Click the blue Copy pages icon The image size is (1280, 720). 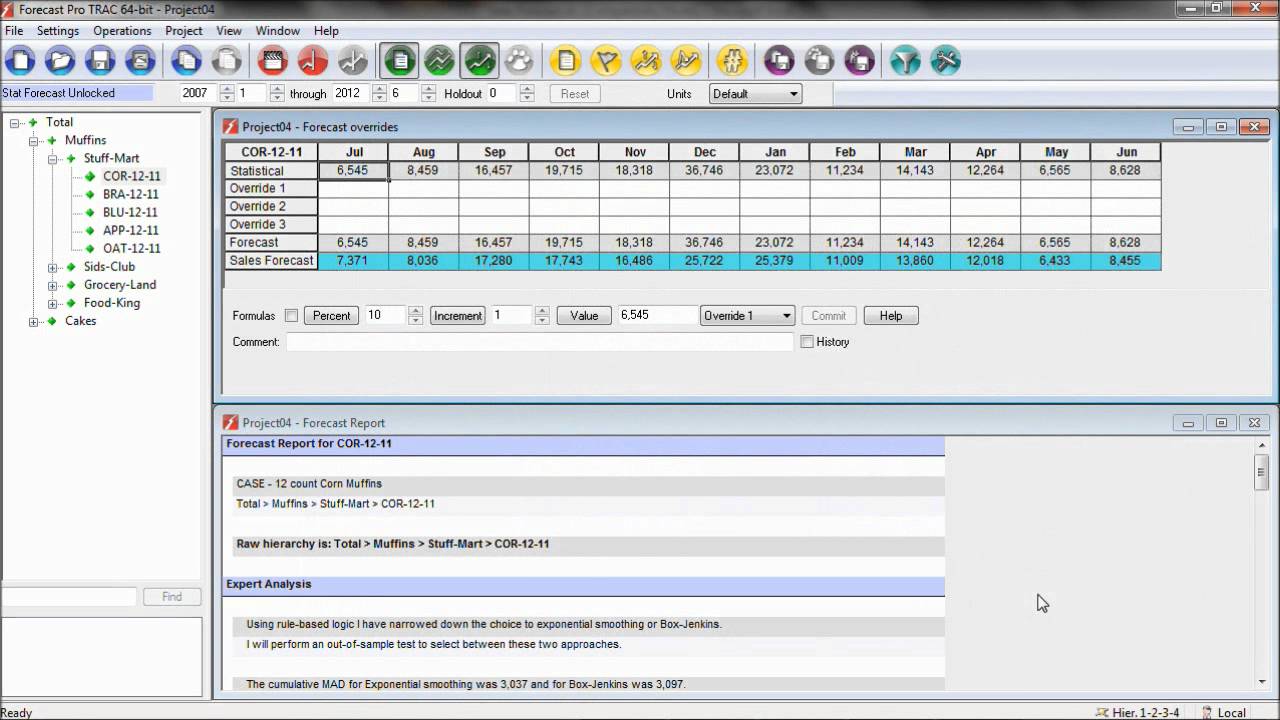point(187,61)
